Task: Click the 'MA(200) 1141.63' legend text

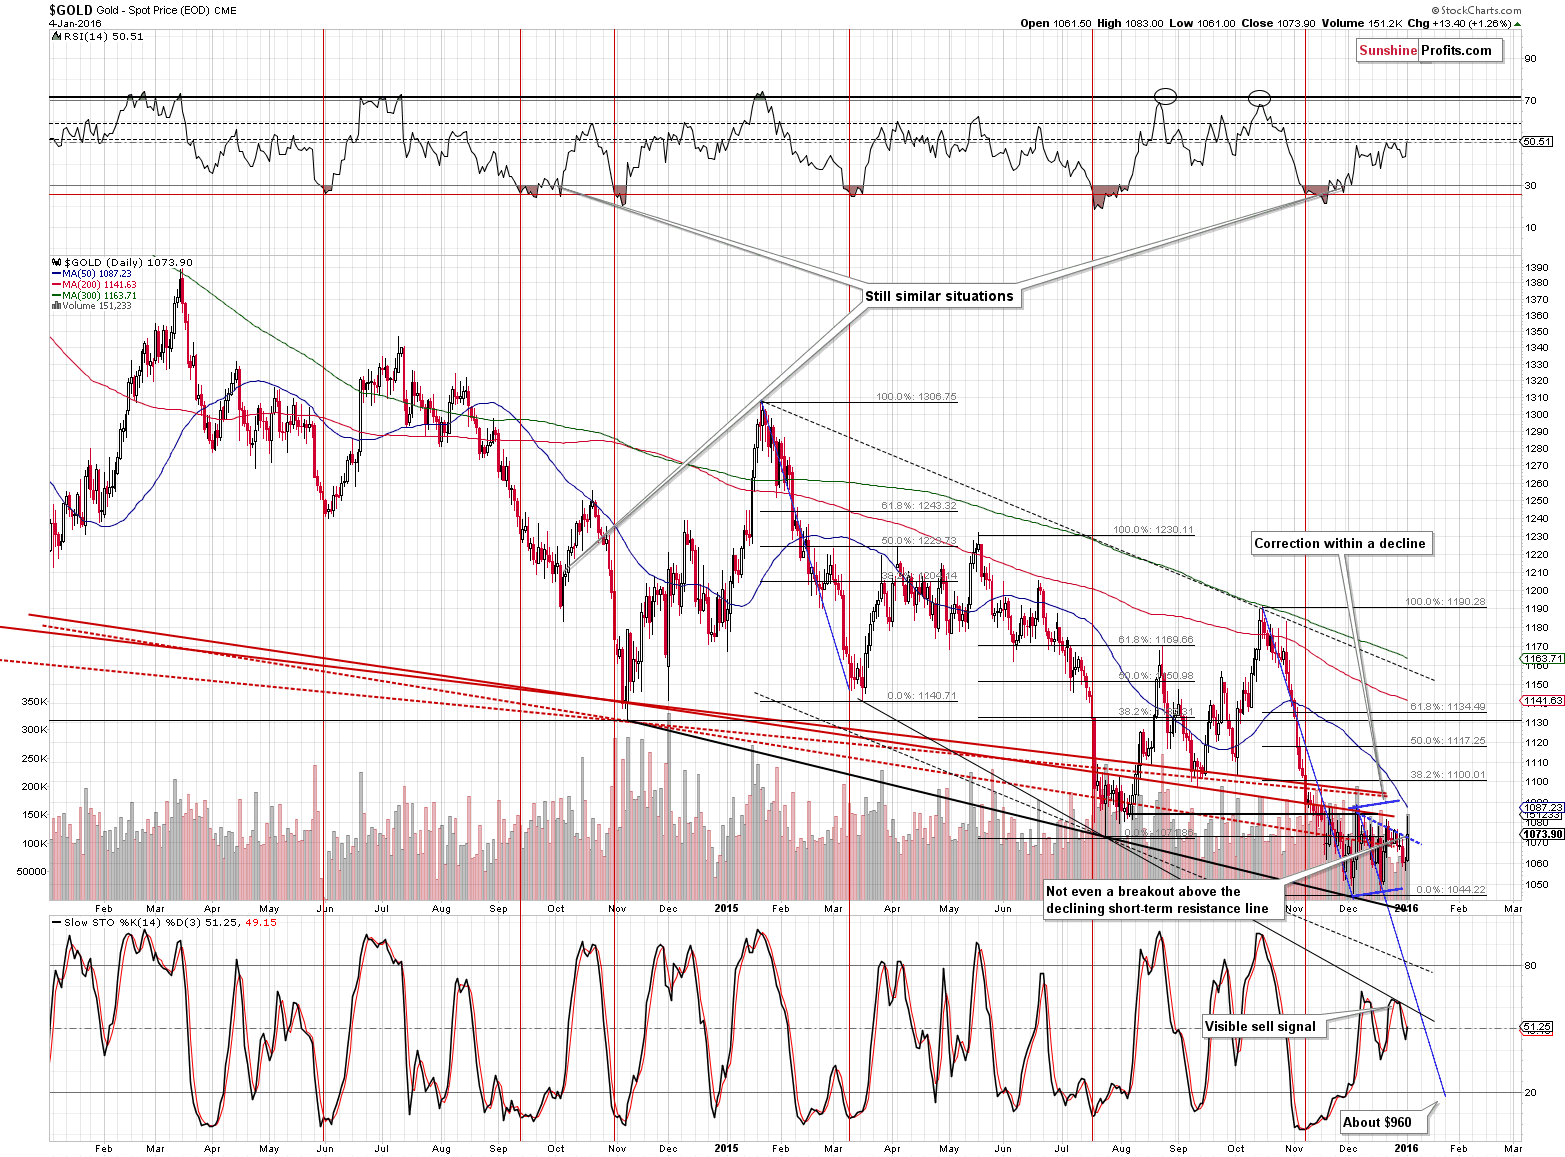Action: click(99, 285)
